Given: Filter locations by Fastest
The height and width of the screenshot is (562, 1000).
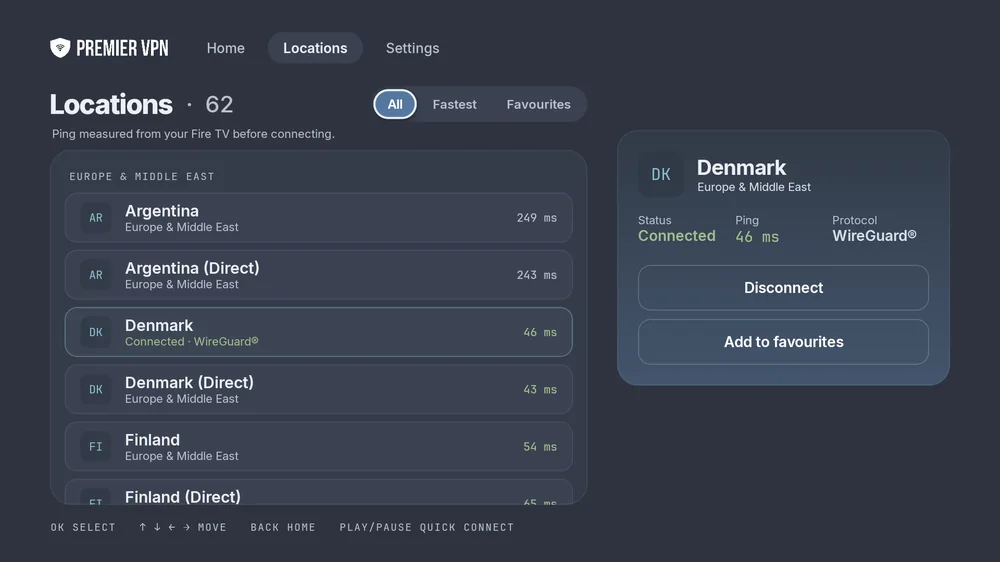Looking at the screenshot, I should pyautogui.click(x=454, y=104).
